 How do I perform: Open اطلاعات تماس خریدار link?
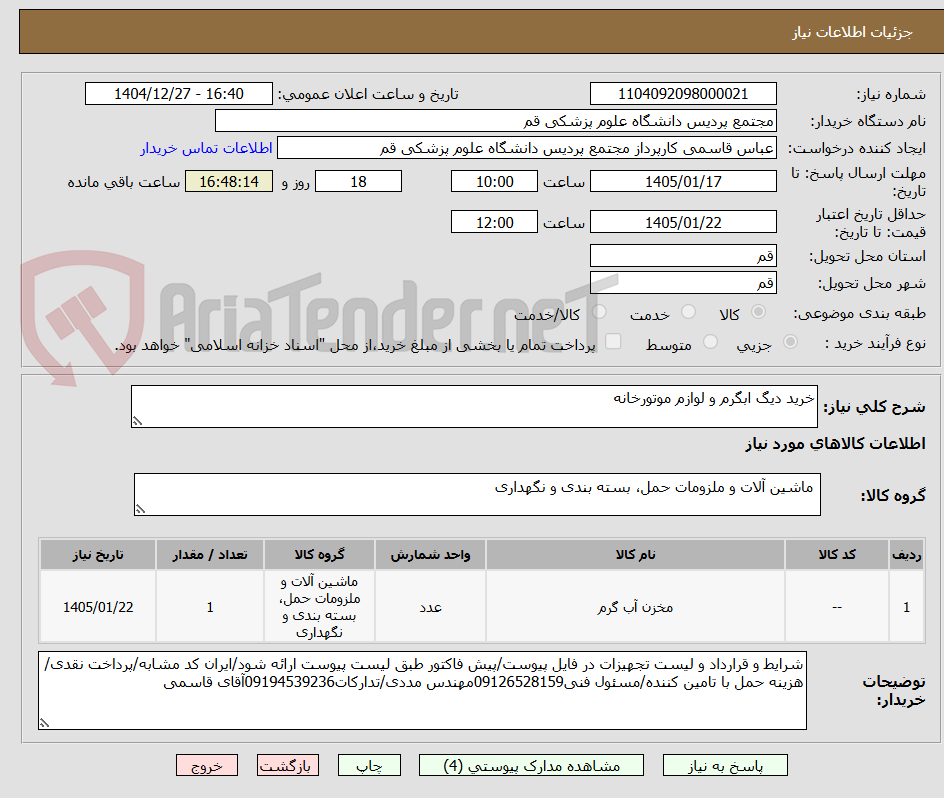pos(206,148)
